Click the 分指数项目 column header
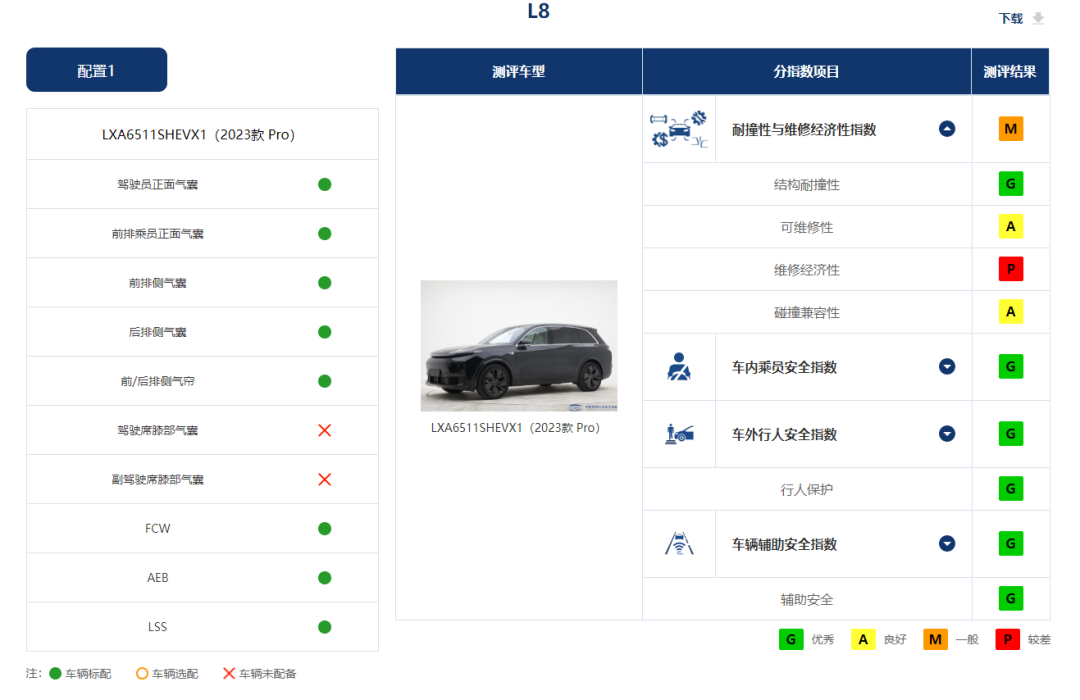The width and height of the screenshot is (1080, 700). [x=807, y=71]
